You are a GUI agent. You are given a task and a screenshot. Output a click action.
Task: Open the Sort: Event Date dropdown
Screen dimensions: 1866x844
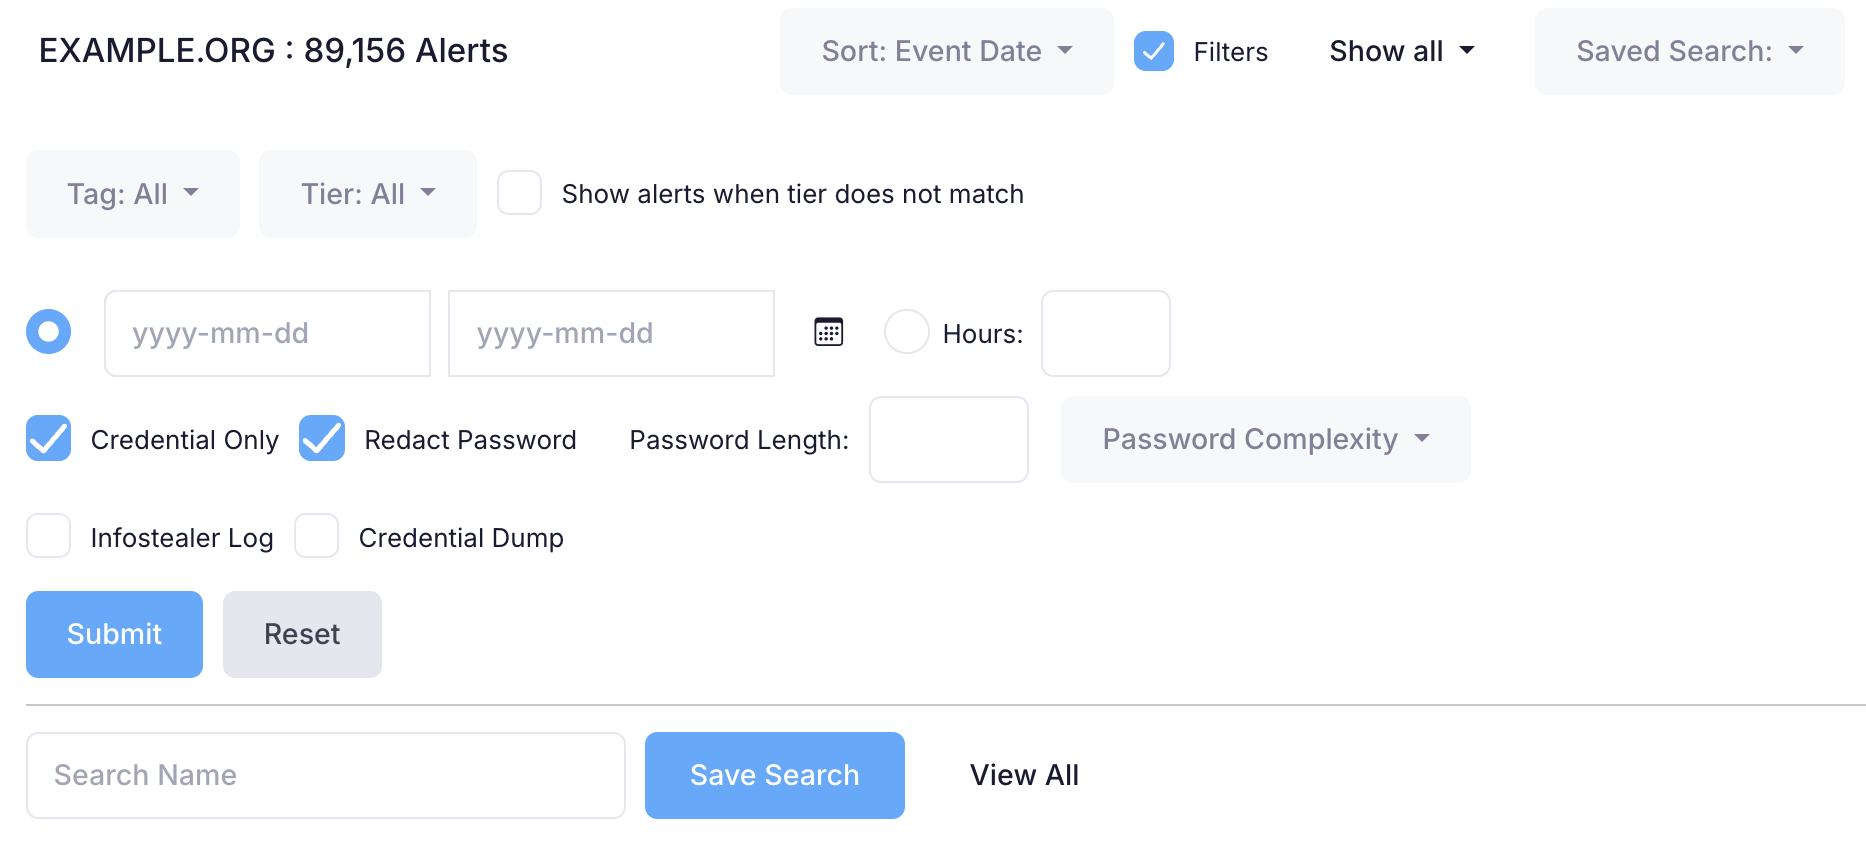pyautogui.click(x=946, y=51)
